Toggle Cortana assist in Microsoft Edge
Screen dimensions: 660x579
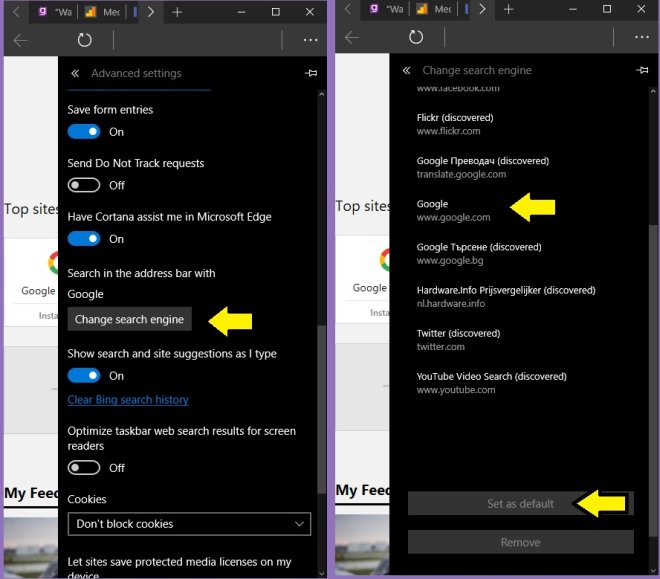(84, 239)
